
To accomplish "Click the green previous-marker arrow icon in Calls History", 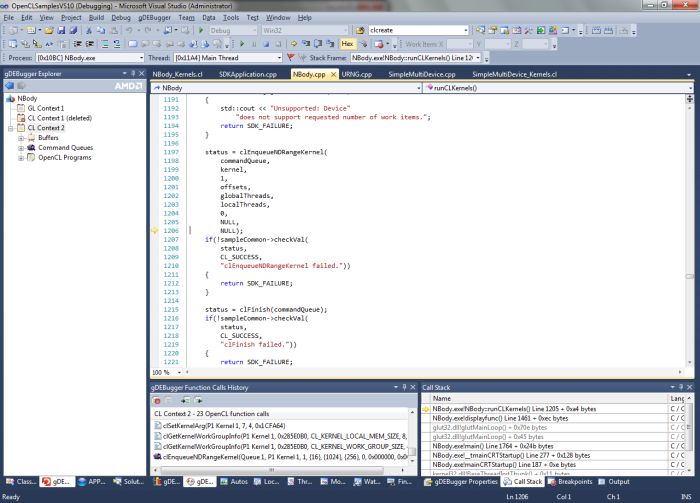I will tap(185, 400).
